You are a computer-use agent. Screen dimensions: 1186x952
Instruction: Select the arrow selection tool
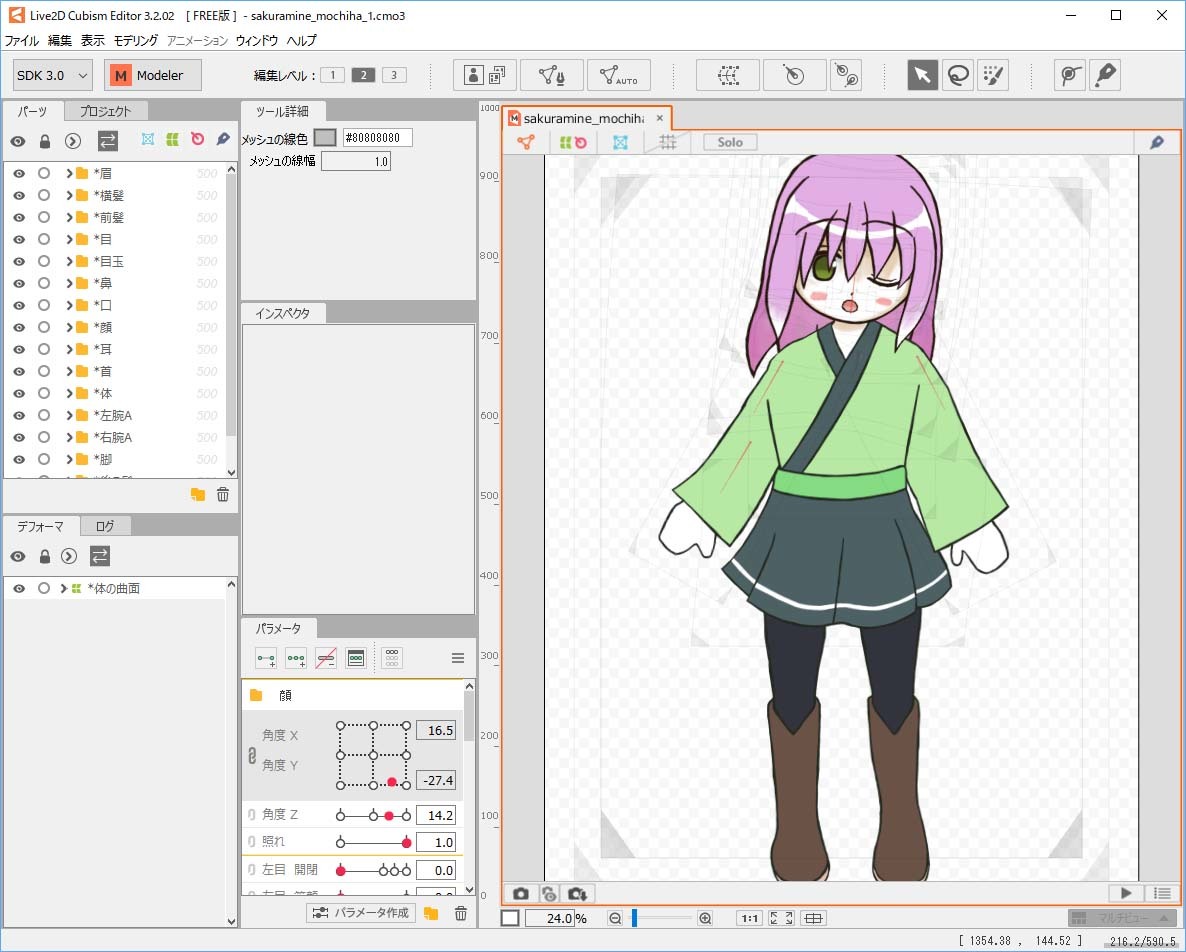(922, 75)
